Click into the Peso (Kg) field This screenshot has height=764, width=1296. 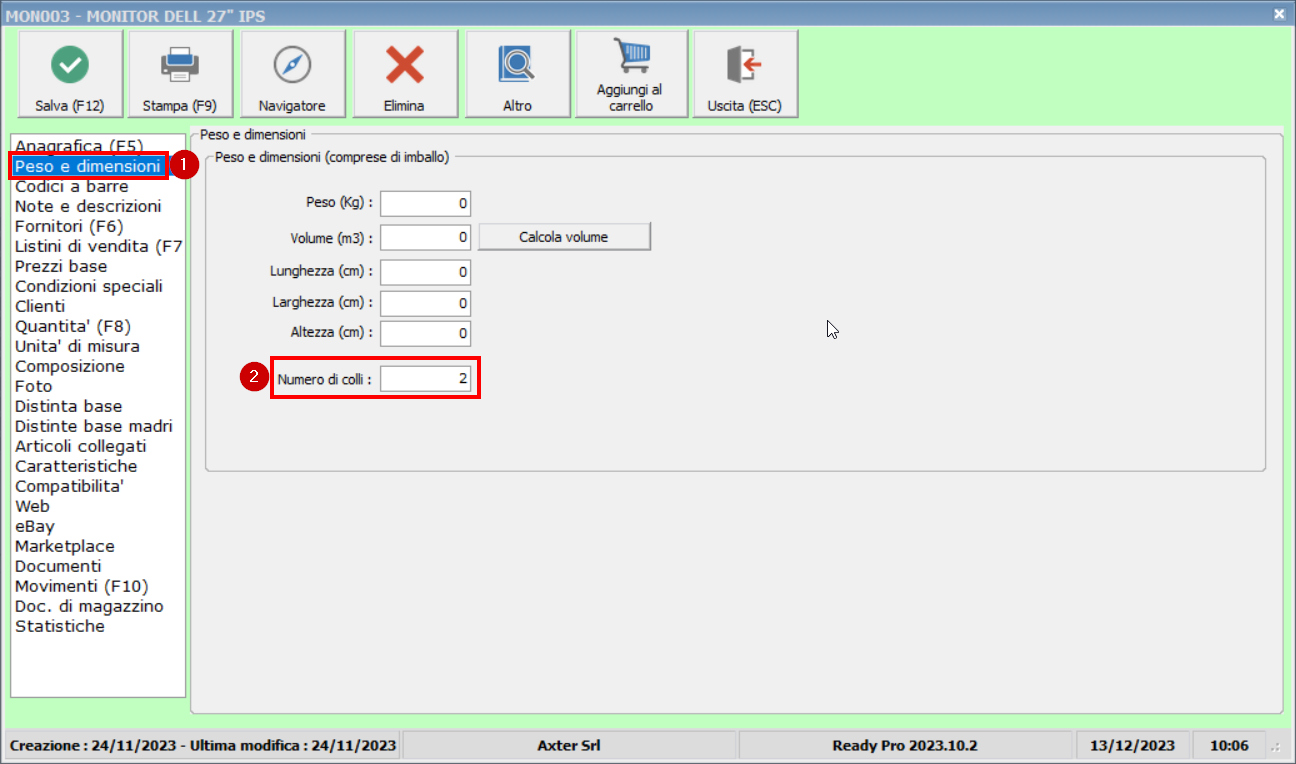pyautogui.click(x=425, y=204)
